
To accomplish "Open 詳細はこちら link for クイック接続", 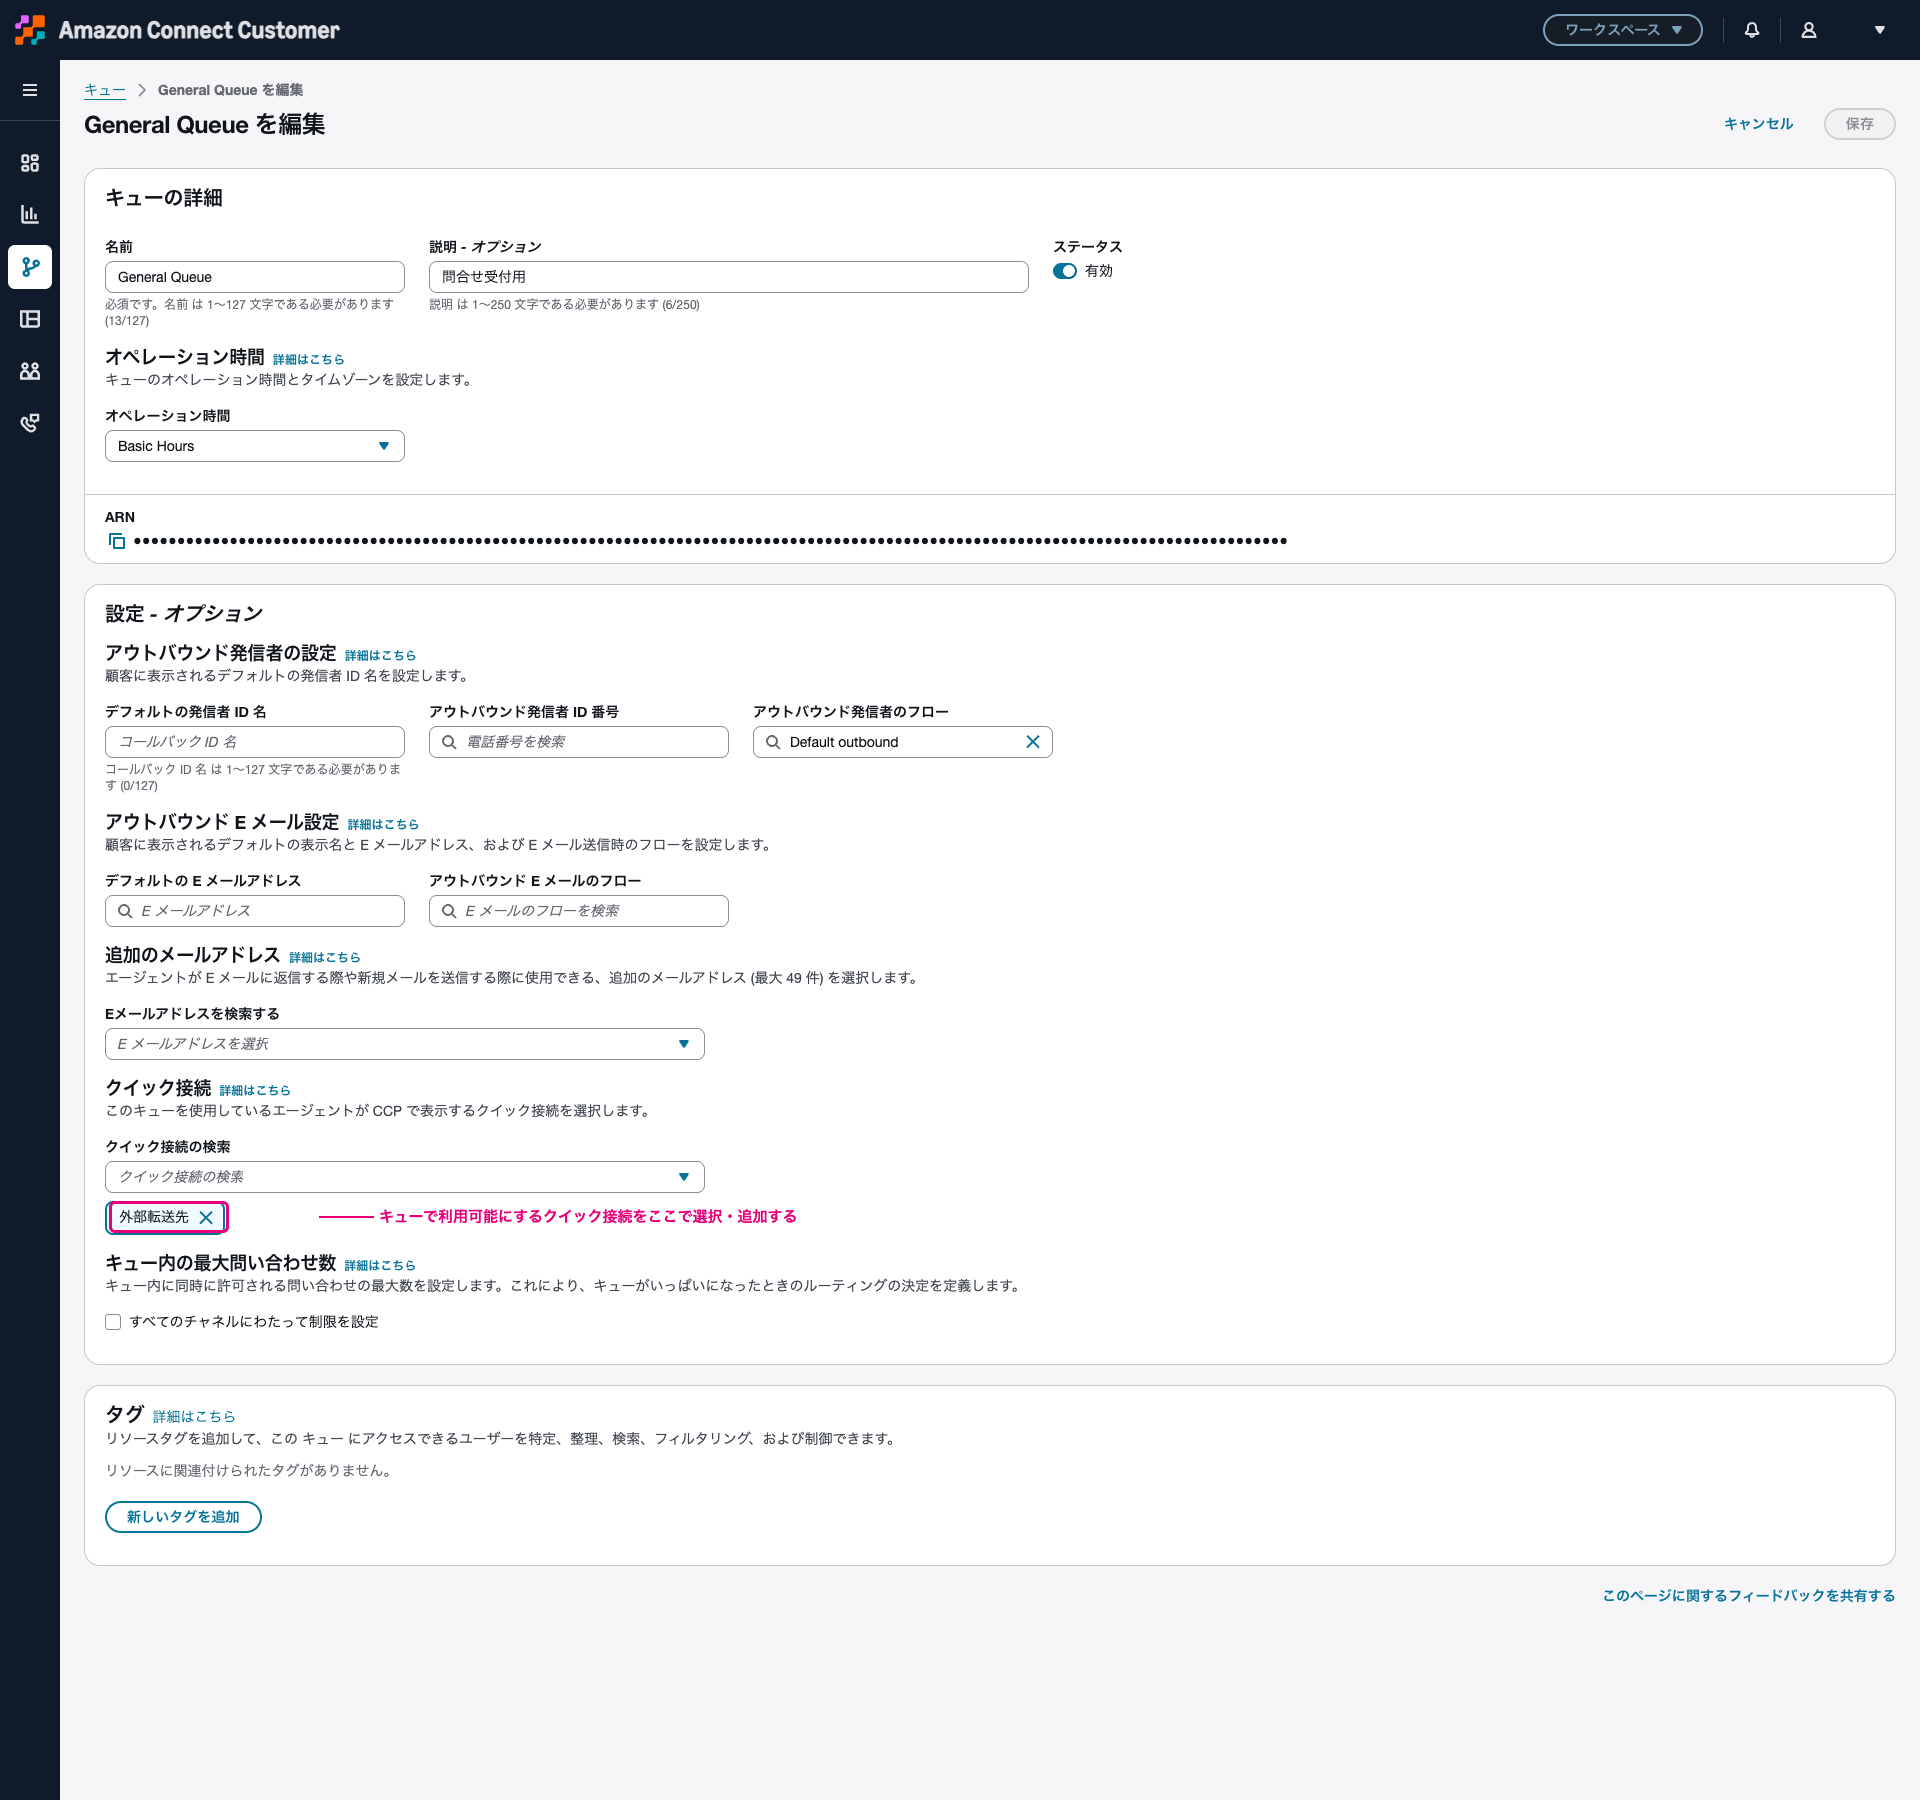I will [255, 1090].
